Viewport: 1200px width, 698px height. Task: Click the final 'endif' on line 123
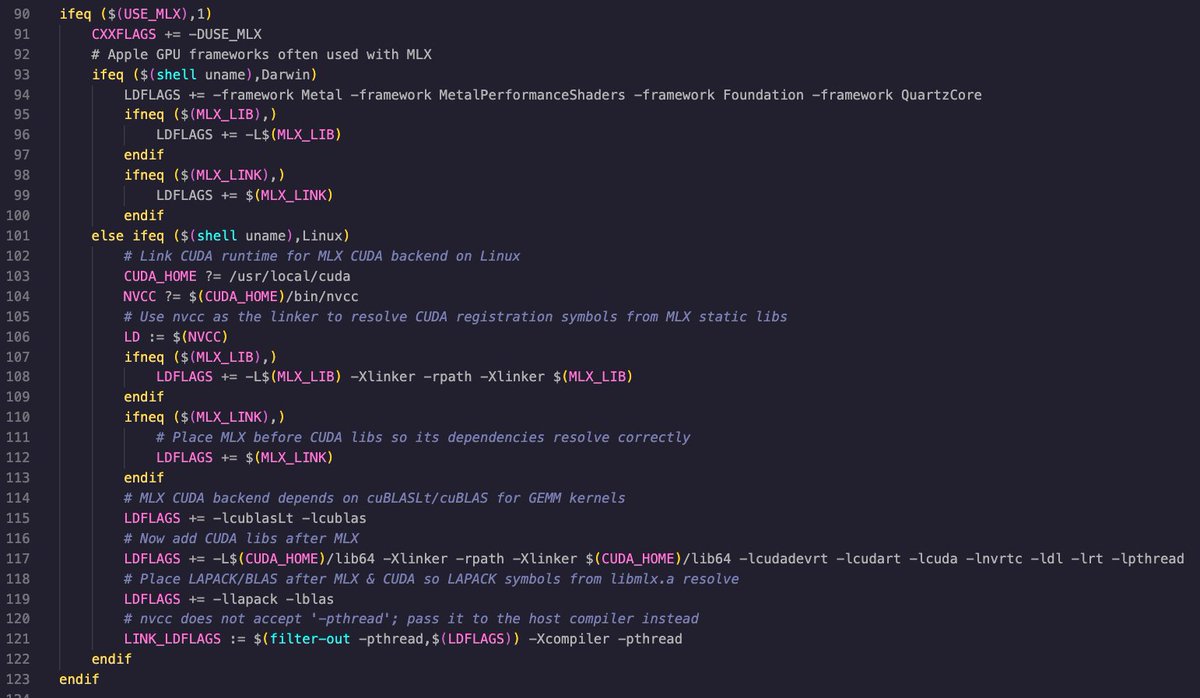pos(79,679)
